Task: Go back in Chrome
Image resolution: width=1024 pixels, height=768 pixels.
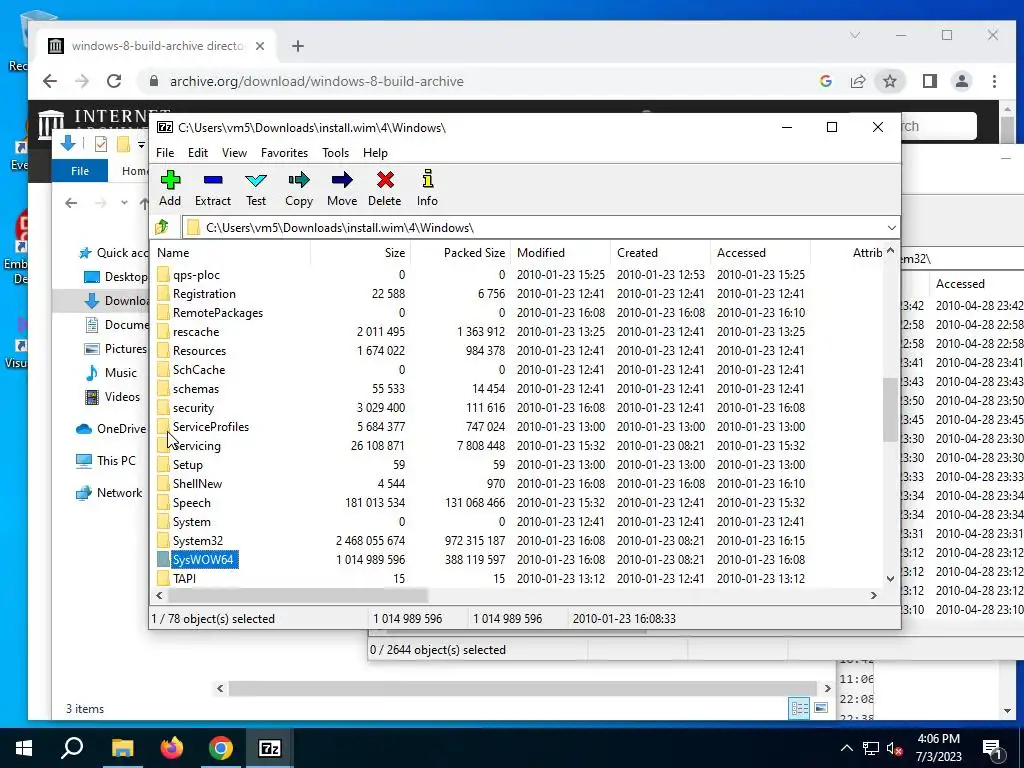Action: pyautogui.click(x=50, y=81)
